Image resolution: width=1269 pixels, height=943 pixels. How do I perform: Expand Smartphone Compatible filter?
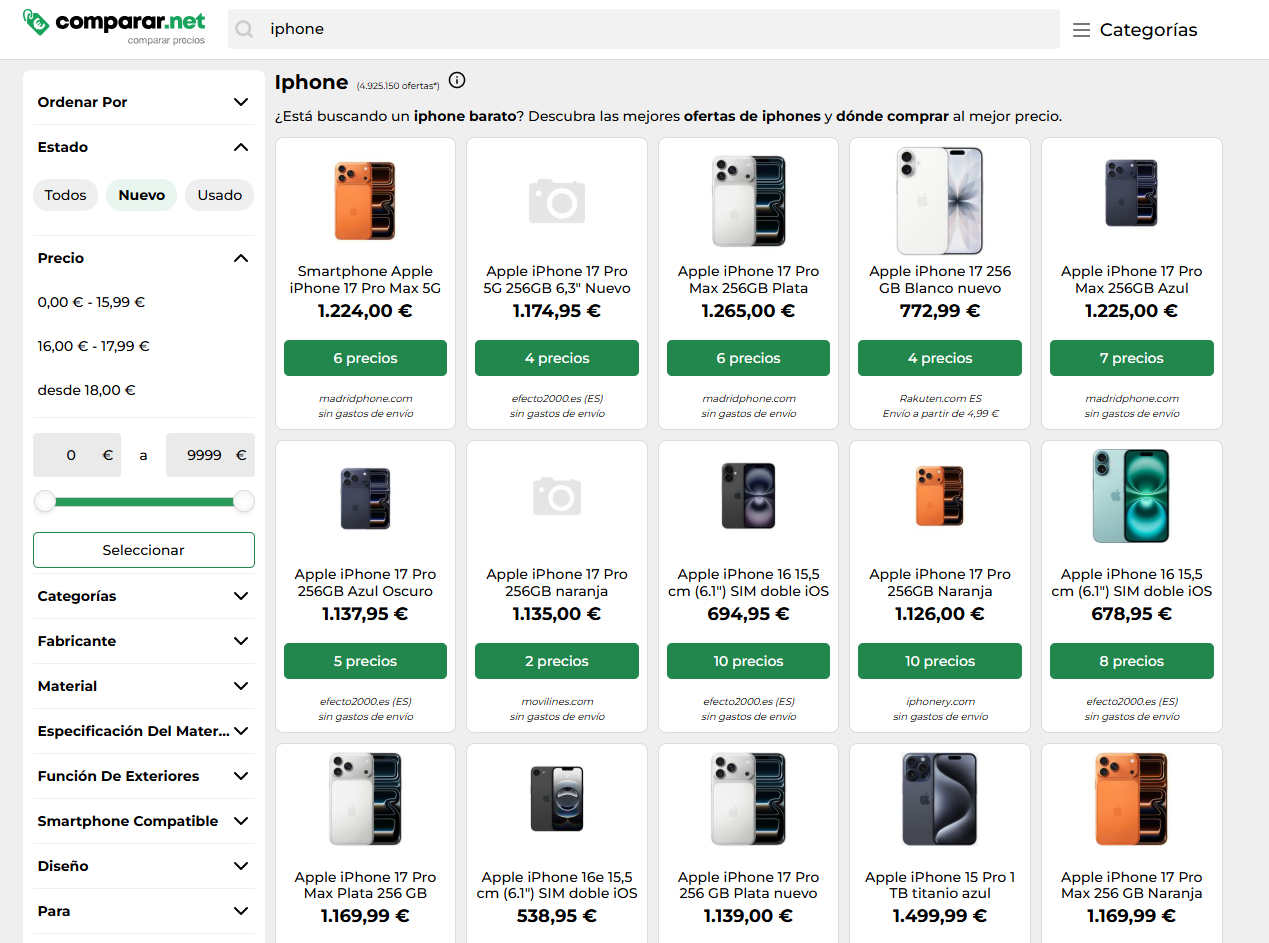point(144,821)
